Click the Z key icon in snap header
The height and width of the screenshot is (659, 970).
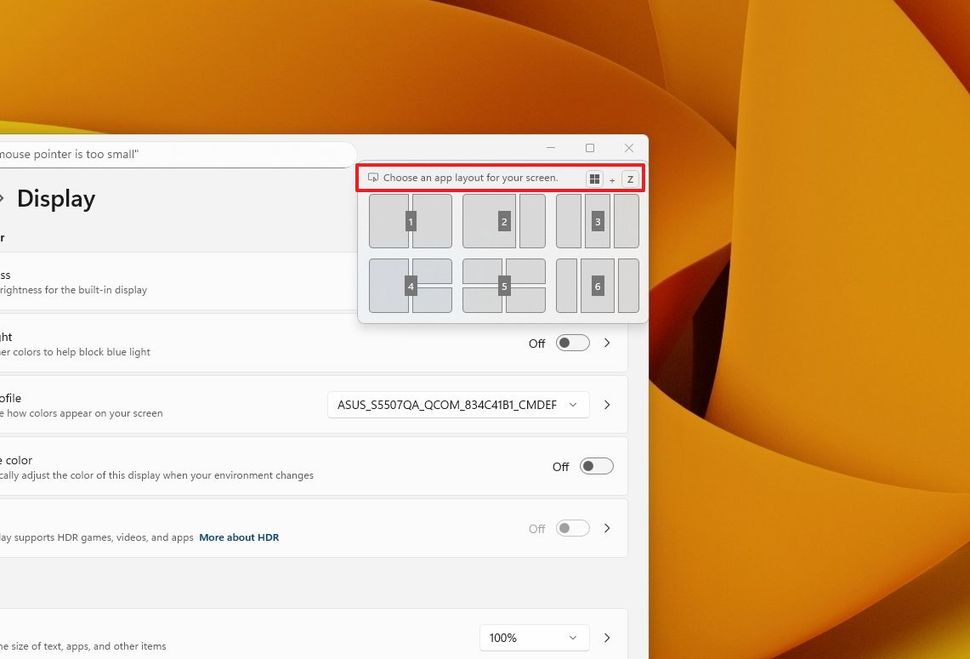click(x=630, y=179)
